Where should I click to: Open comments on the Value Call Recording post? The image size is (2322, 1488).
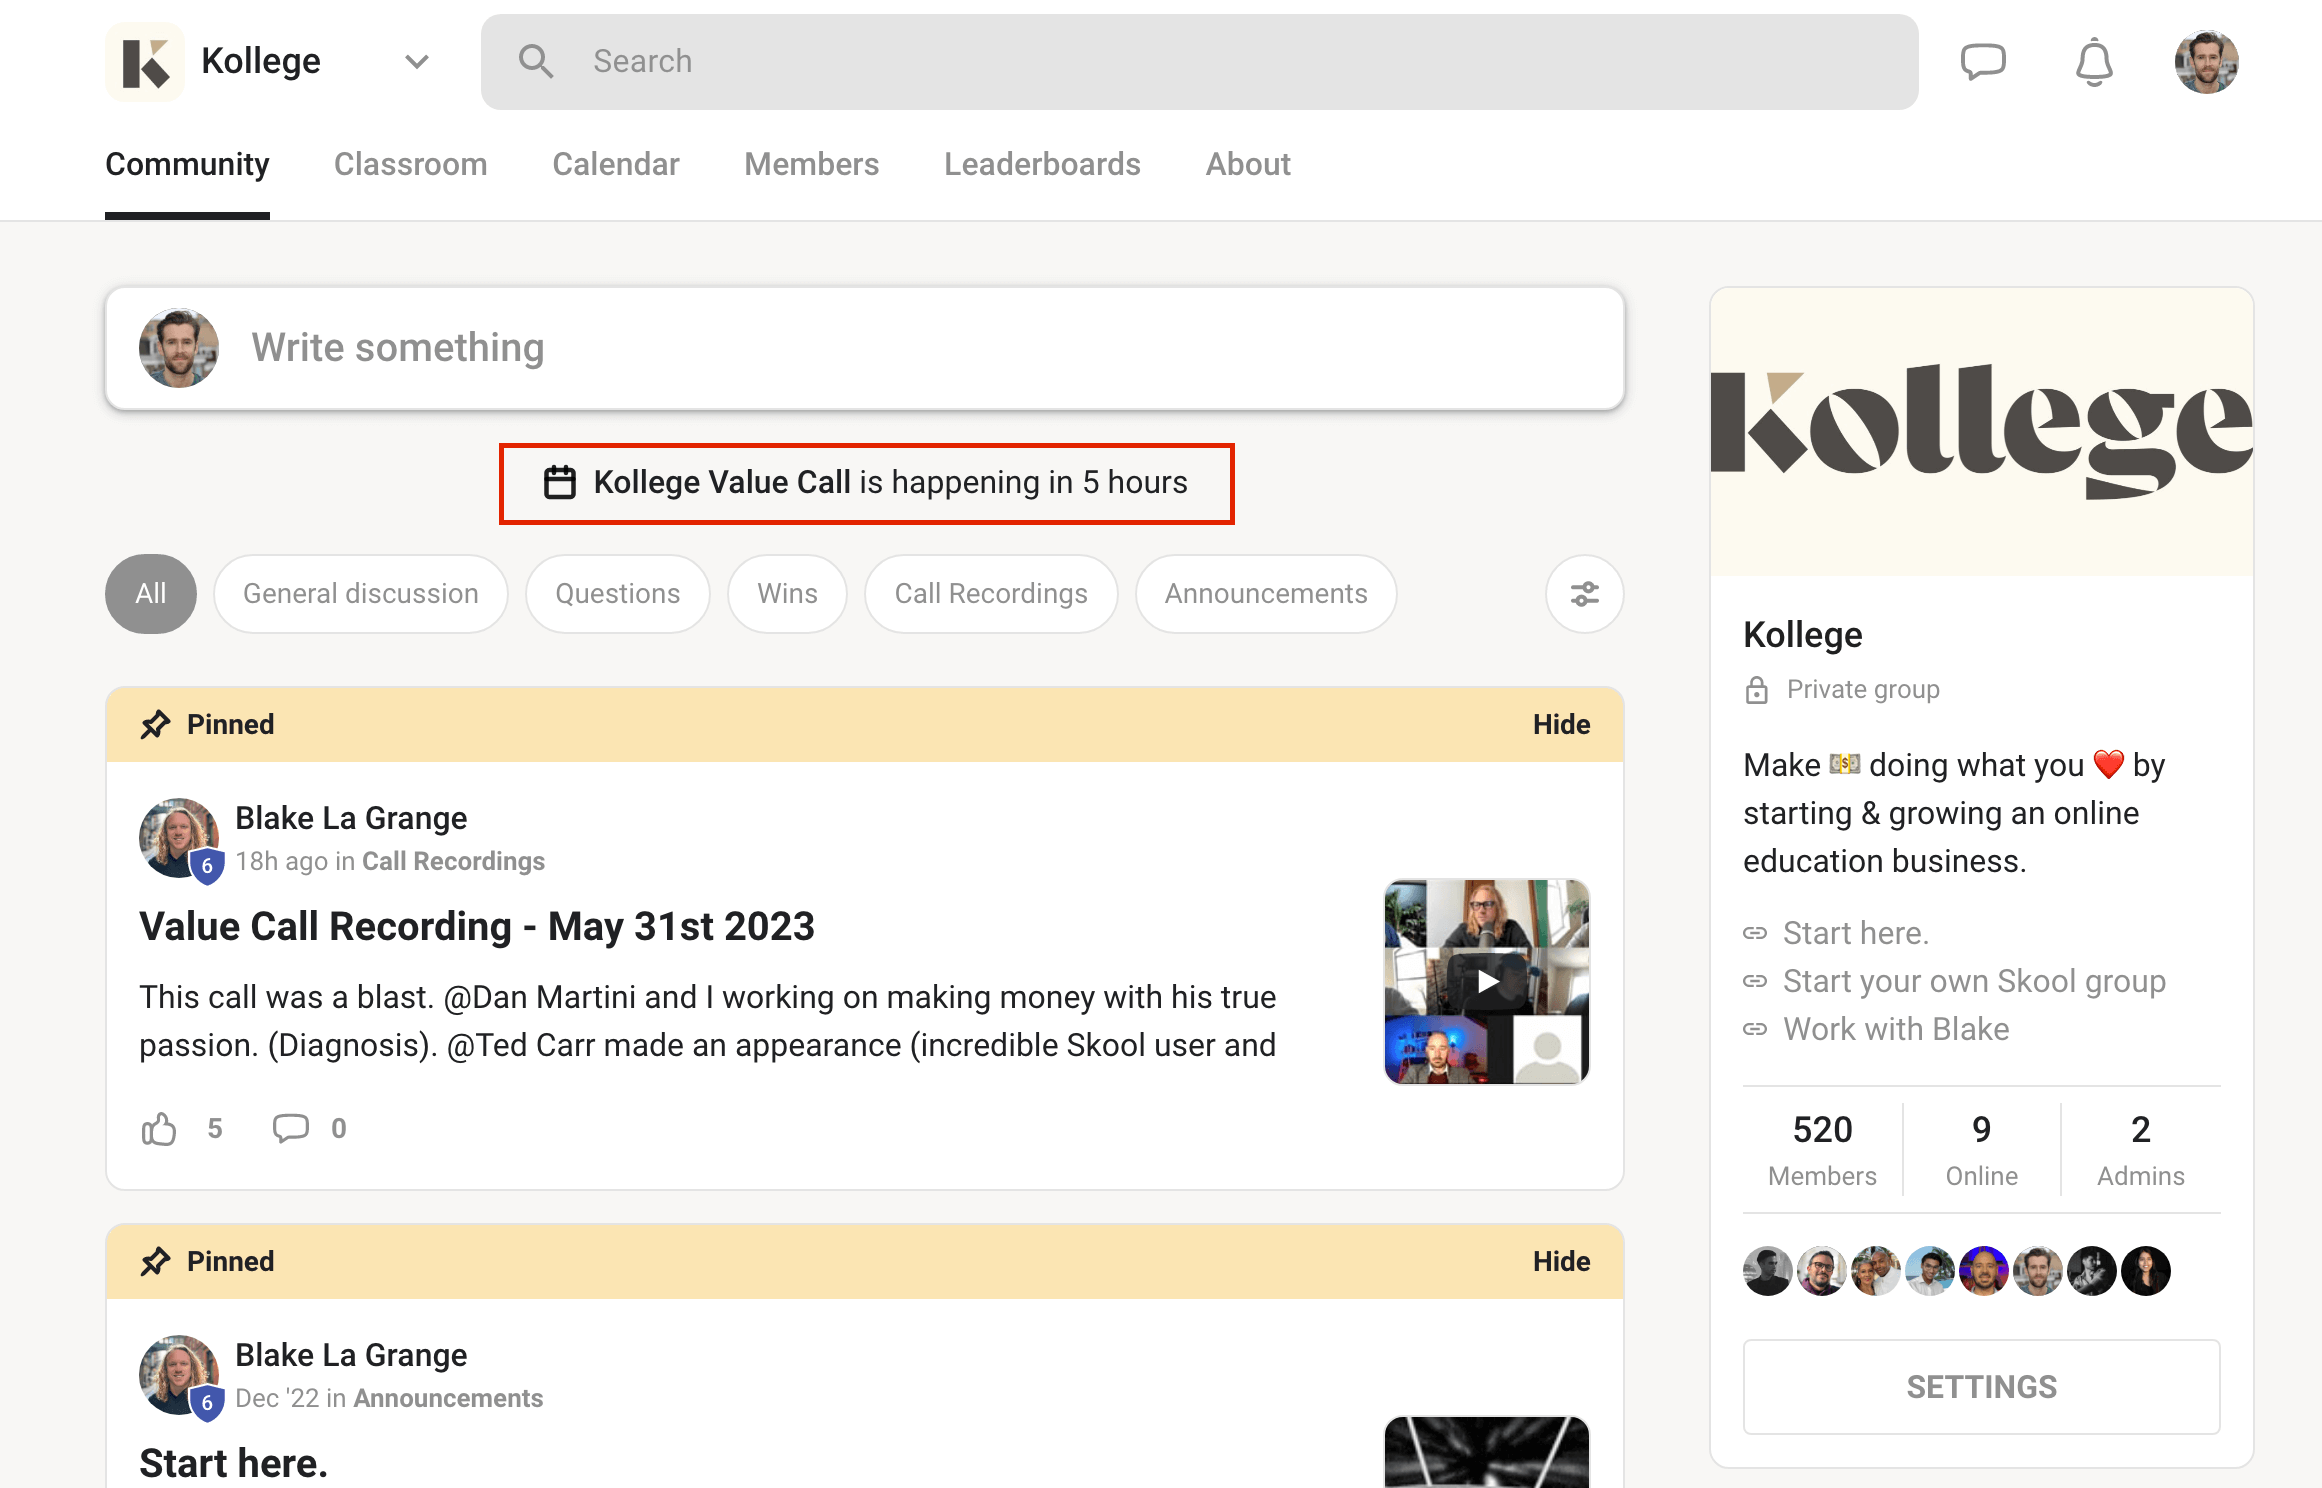[291, 1128]
